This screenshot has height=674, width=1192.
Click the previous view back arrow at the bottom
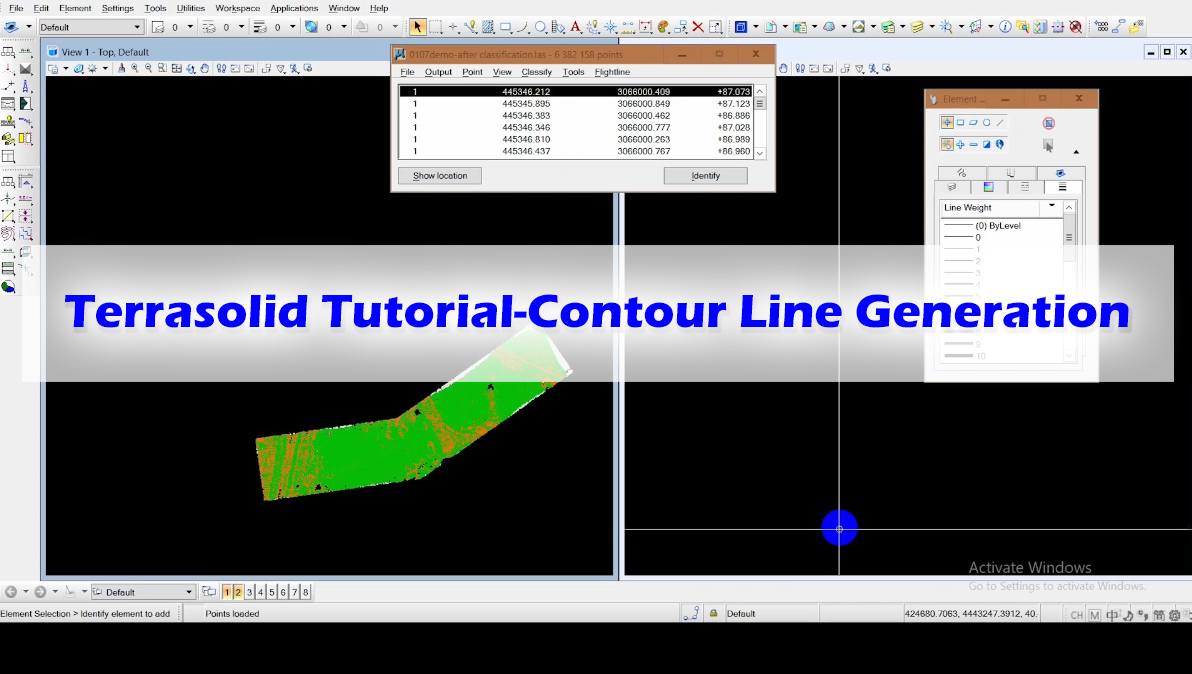tap(11, 592)
